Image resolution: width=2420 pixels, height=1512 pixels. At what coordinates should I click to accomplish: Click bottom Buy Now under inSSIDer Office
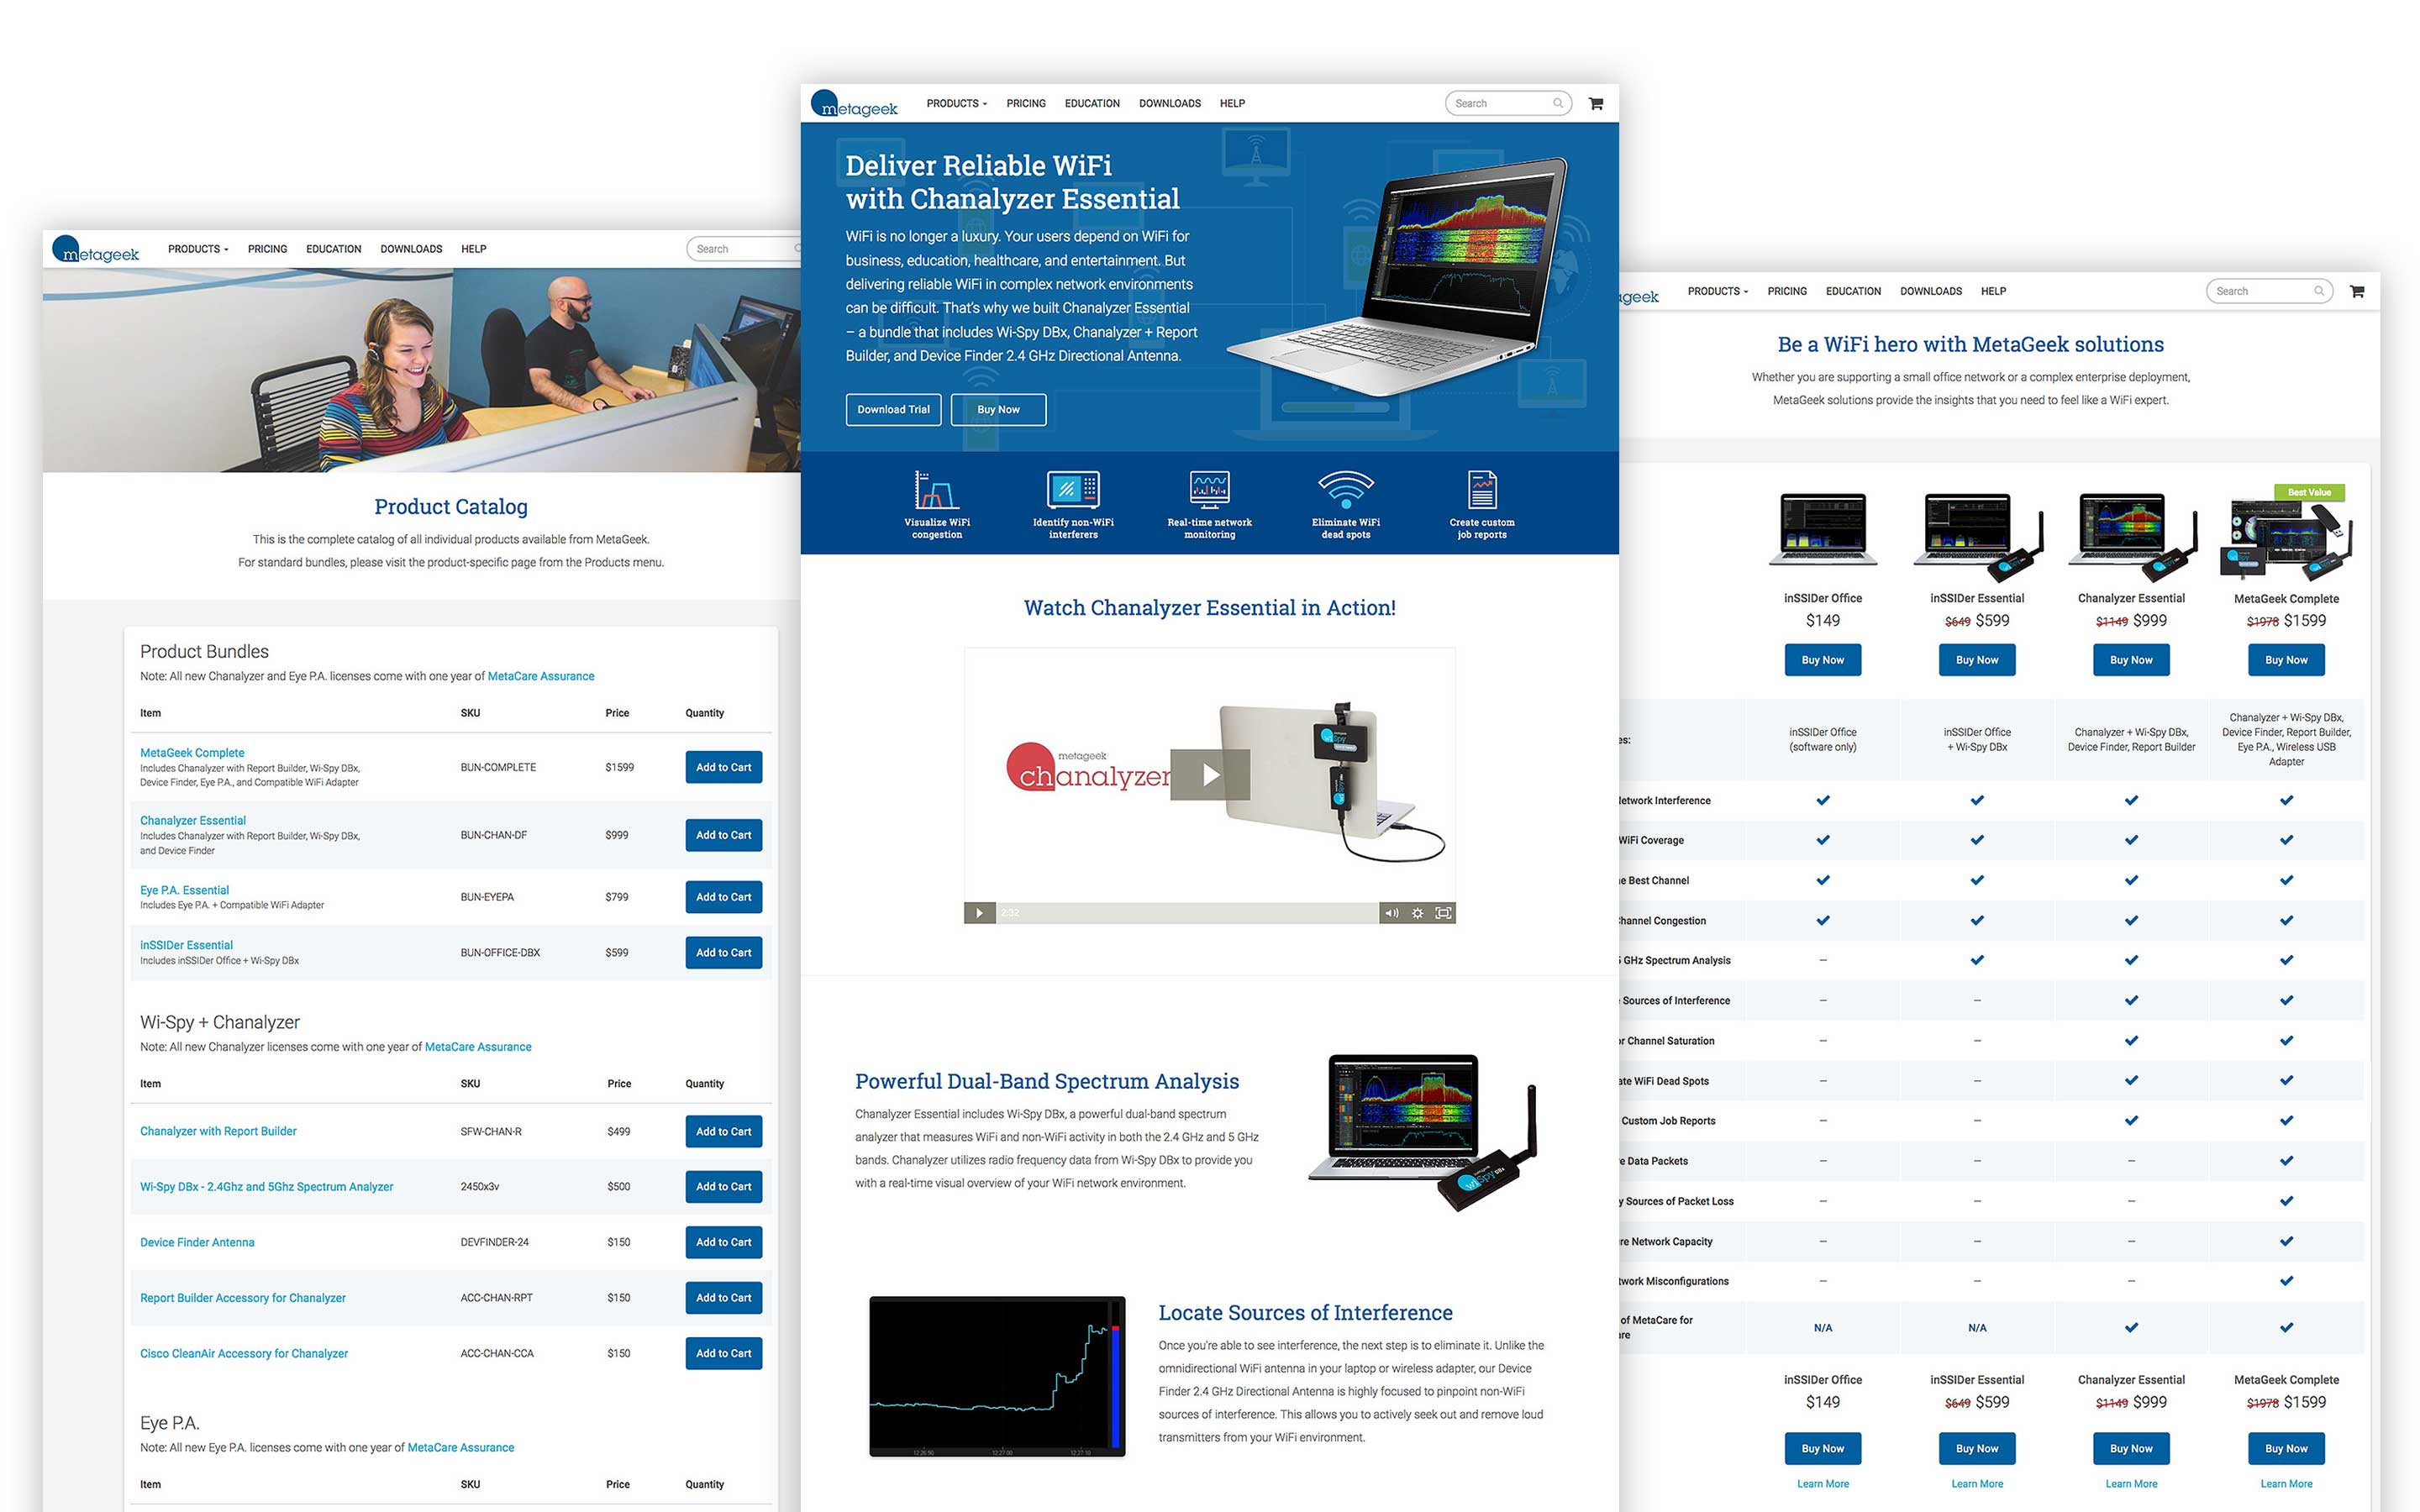click(1822, 1448)
